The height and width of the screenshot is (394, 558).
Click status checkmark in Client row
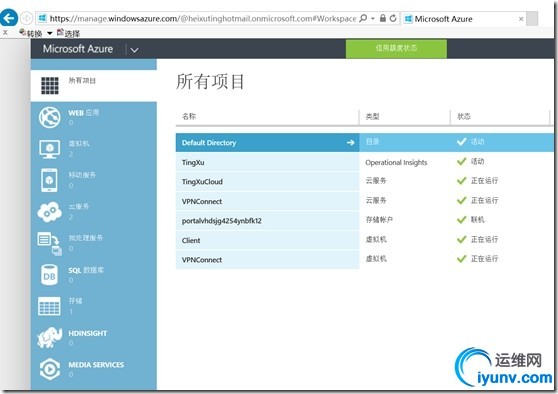[x=462, y=240]
